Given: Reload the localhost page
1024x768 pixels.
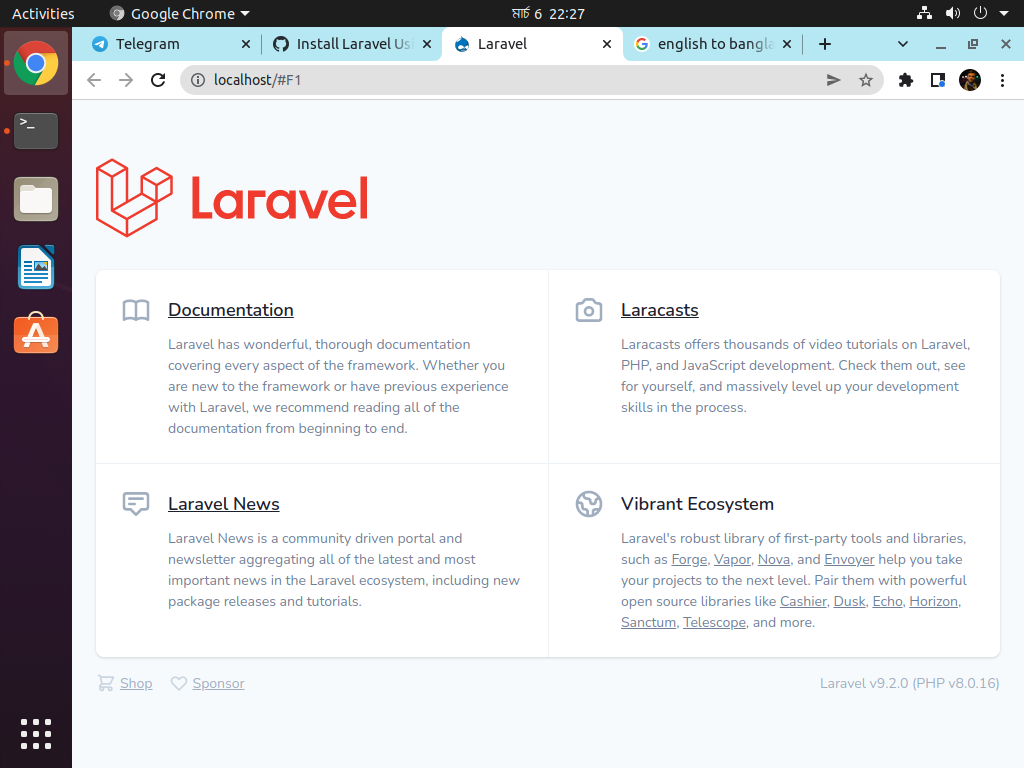Looking at the screenshot, I should (x=158, y=80).
